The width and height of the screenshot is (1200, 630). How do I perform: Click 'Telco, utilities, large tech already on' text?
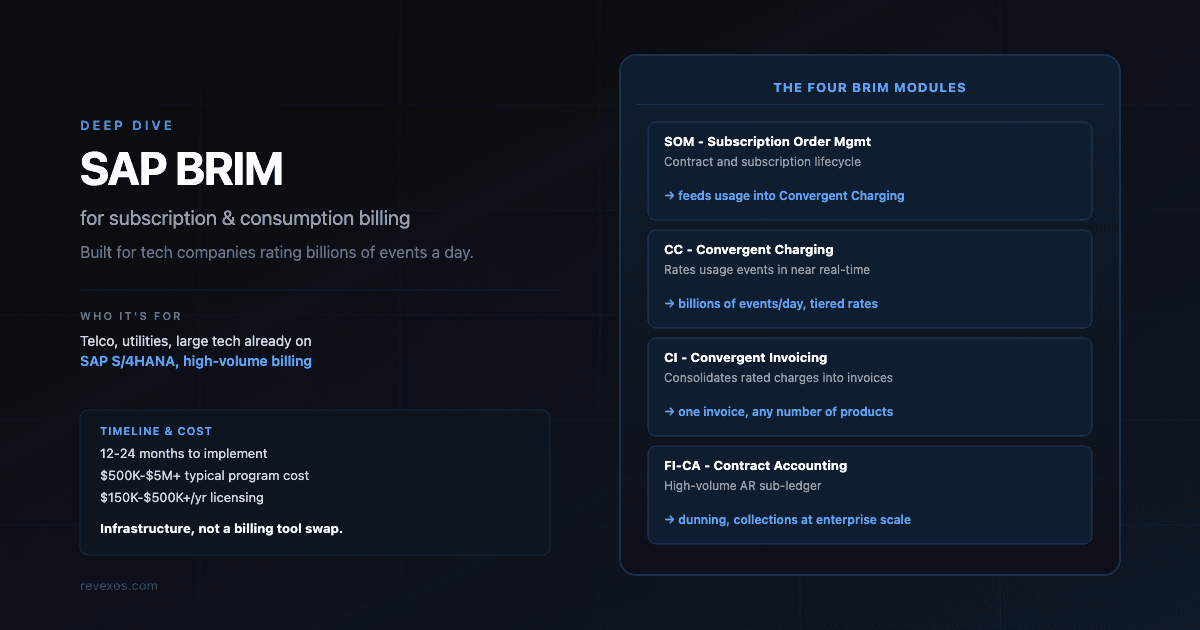point(196,341)
